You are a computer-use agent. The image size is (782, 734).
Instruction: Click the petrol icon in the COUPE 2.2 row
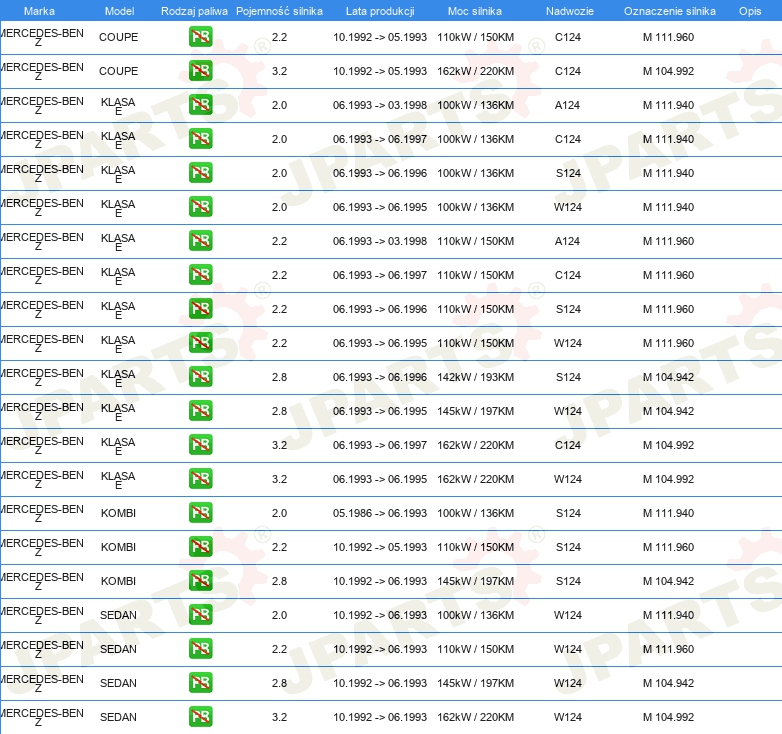click(x=200, y=37)
